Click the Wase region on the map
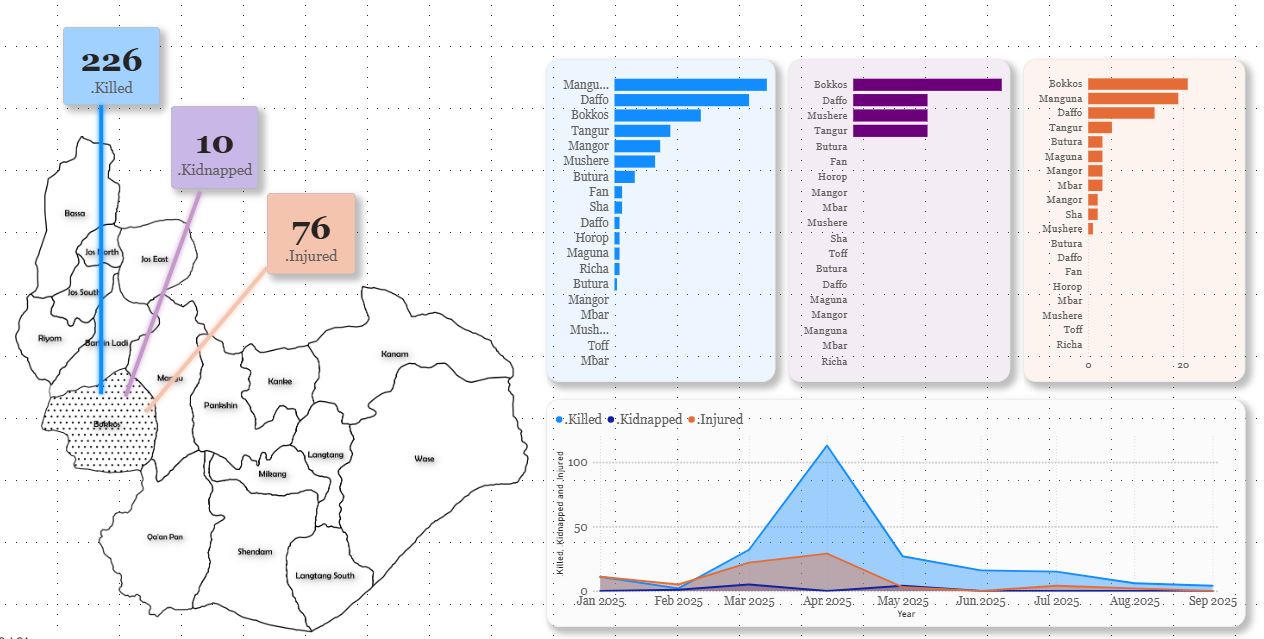 (423, 460)
